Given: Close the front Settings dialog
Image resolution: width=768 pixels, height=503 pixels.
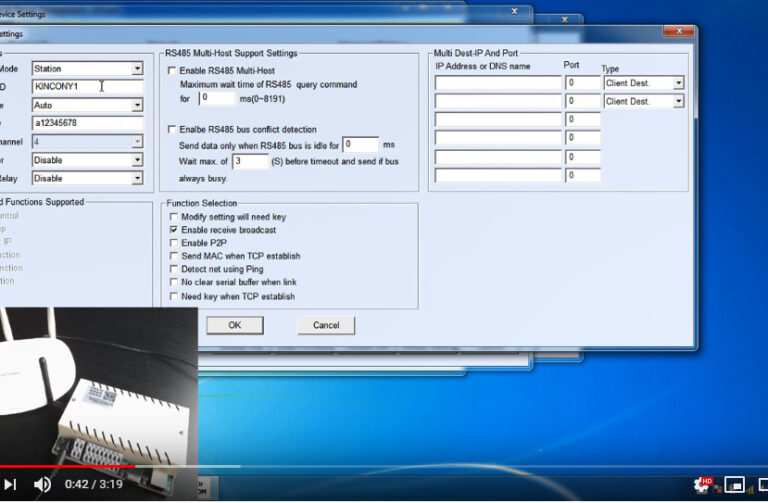Looking at the screenshot, I should click(x=678, y=31).
